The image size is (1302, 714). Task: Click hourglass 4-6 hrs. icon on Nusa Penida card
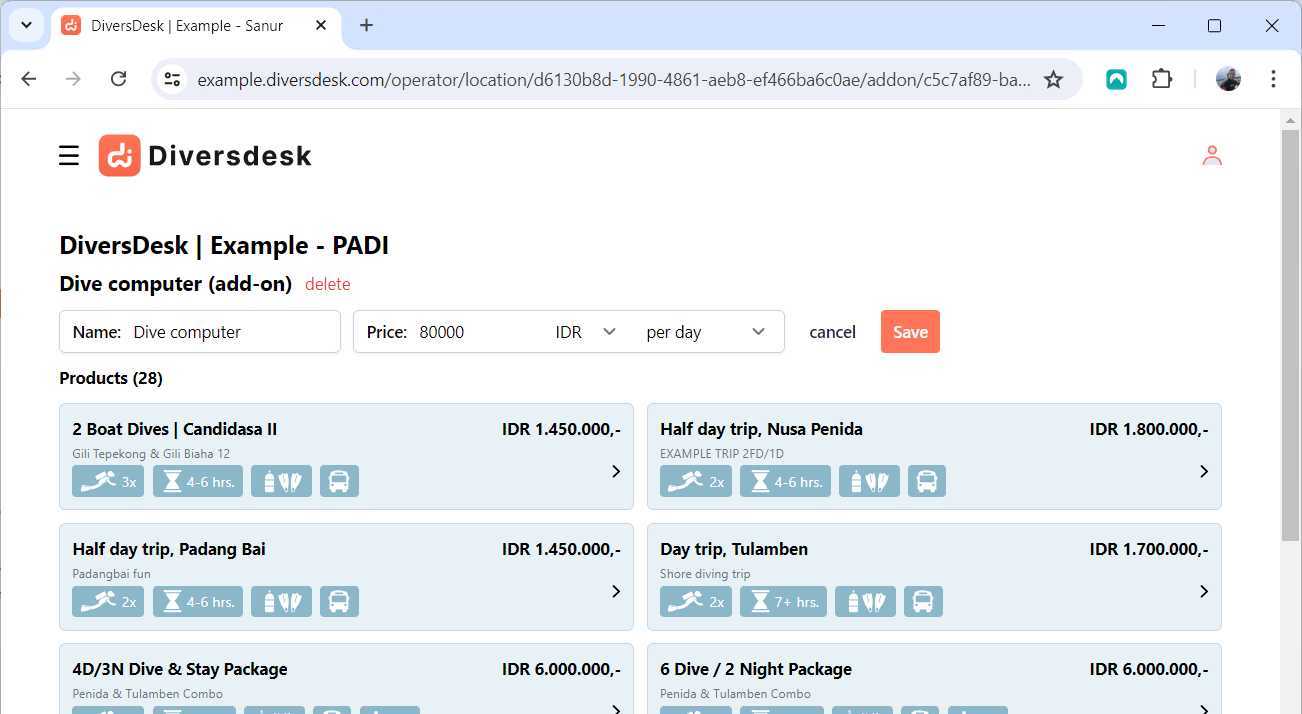785,481
